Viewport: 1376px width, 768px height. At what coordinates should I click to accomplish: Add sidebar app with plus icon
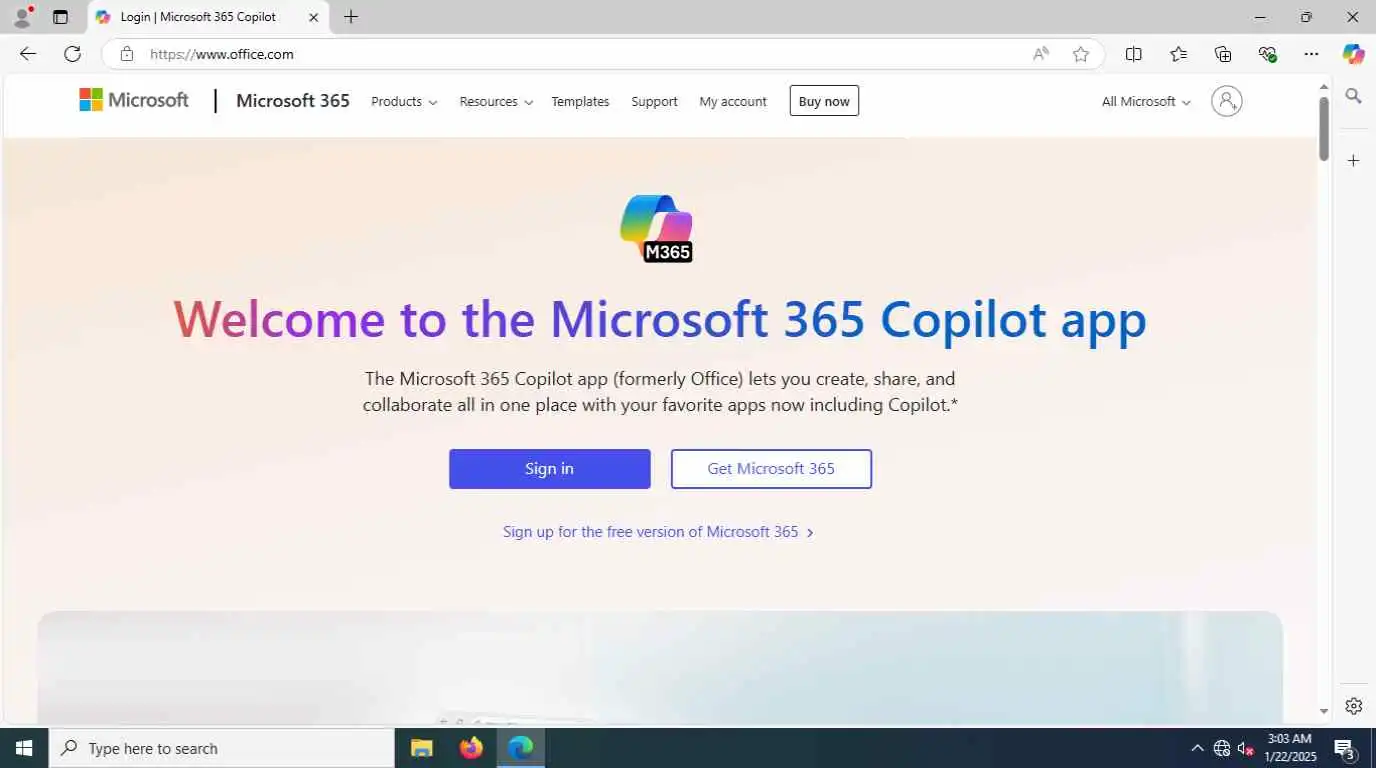coord(1354,160)
